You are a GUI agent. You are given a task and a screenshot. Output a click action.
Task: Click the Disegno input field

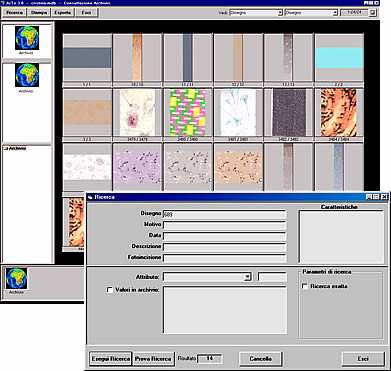(224, 214)
